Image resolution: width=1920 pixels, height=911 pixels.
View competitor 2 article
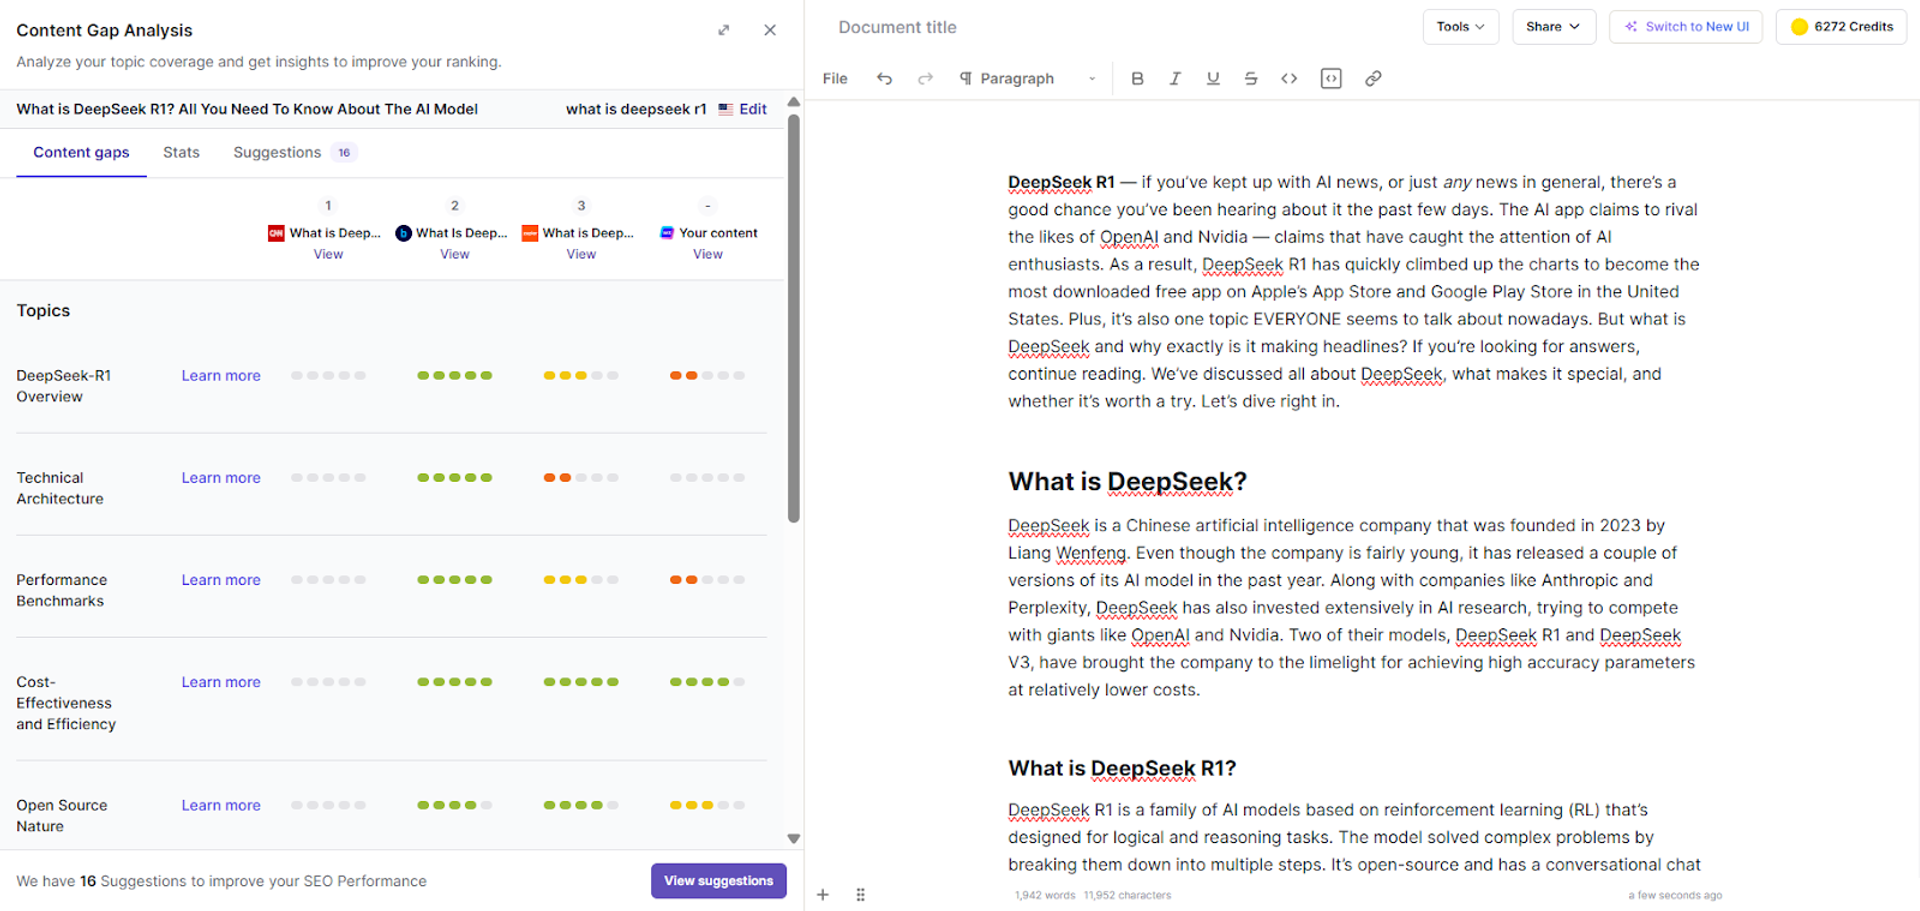(455, 254)
